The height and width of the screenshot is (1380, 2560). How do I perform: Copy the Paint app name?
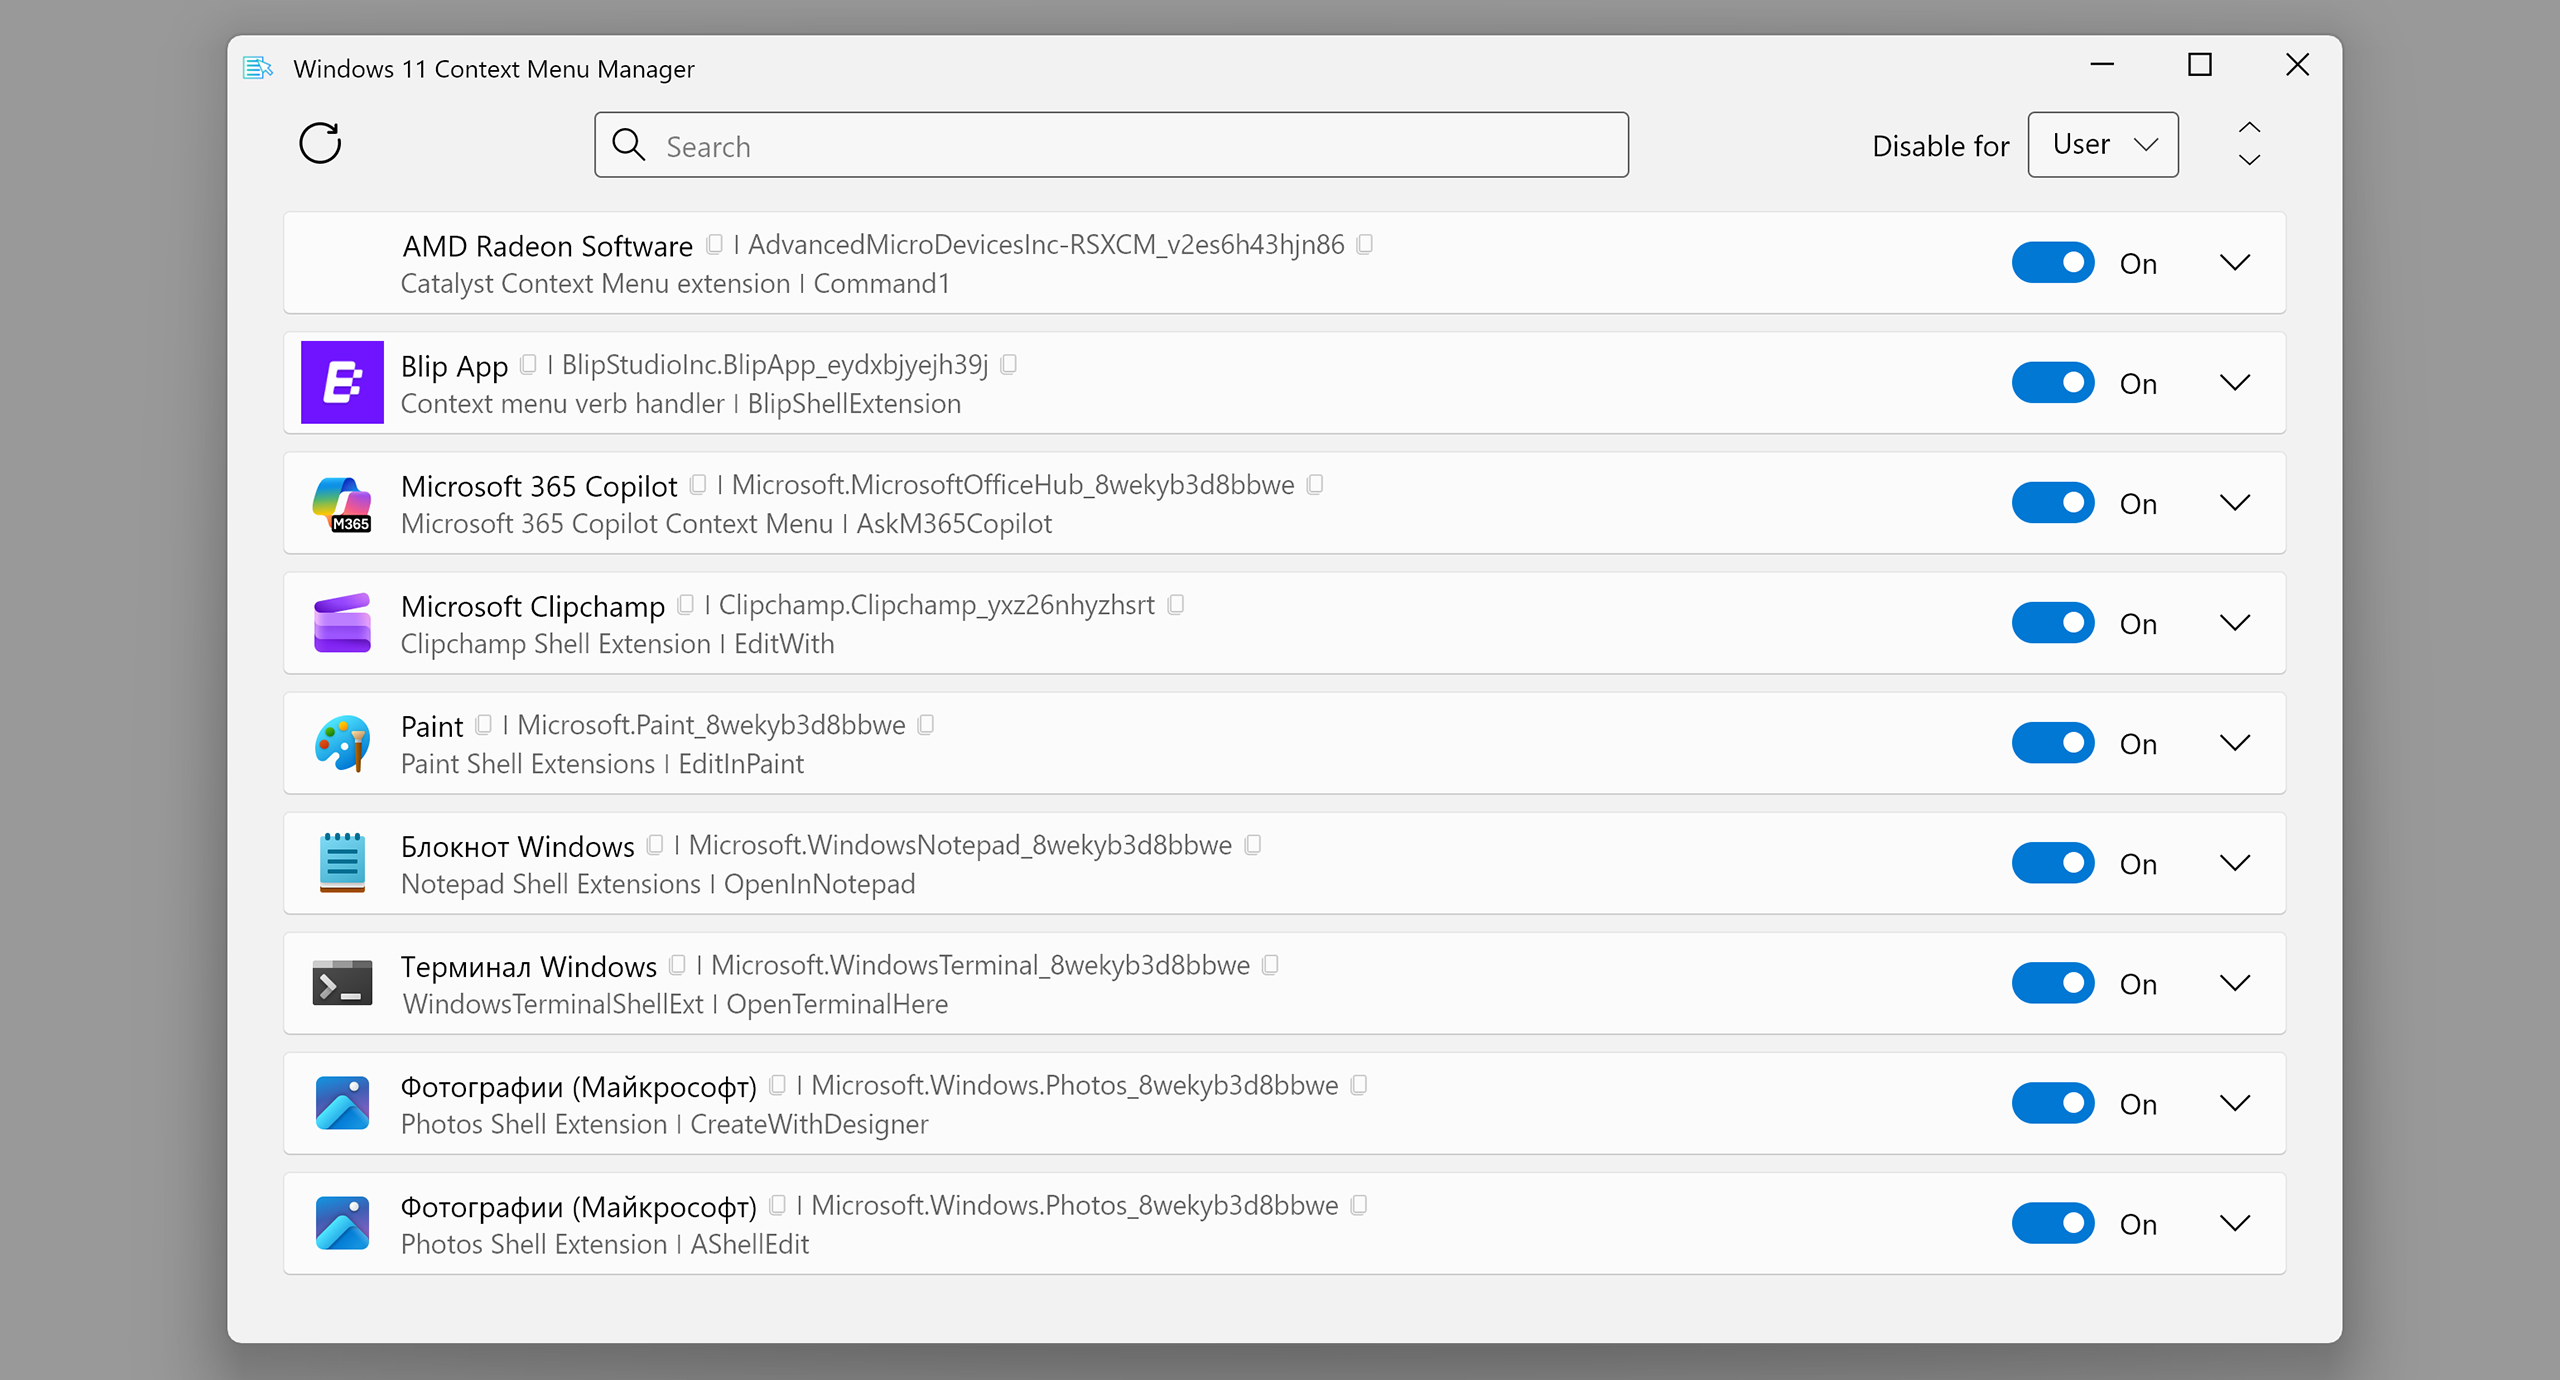coord(484,724)
